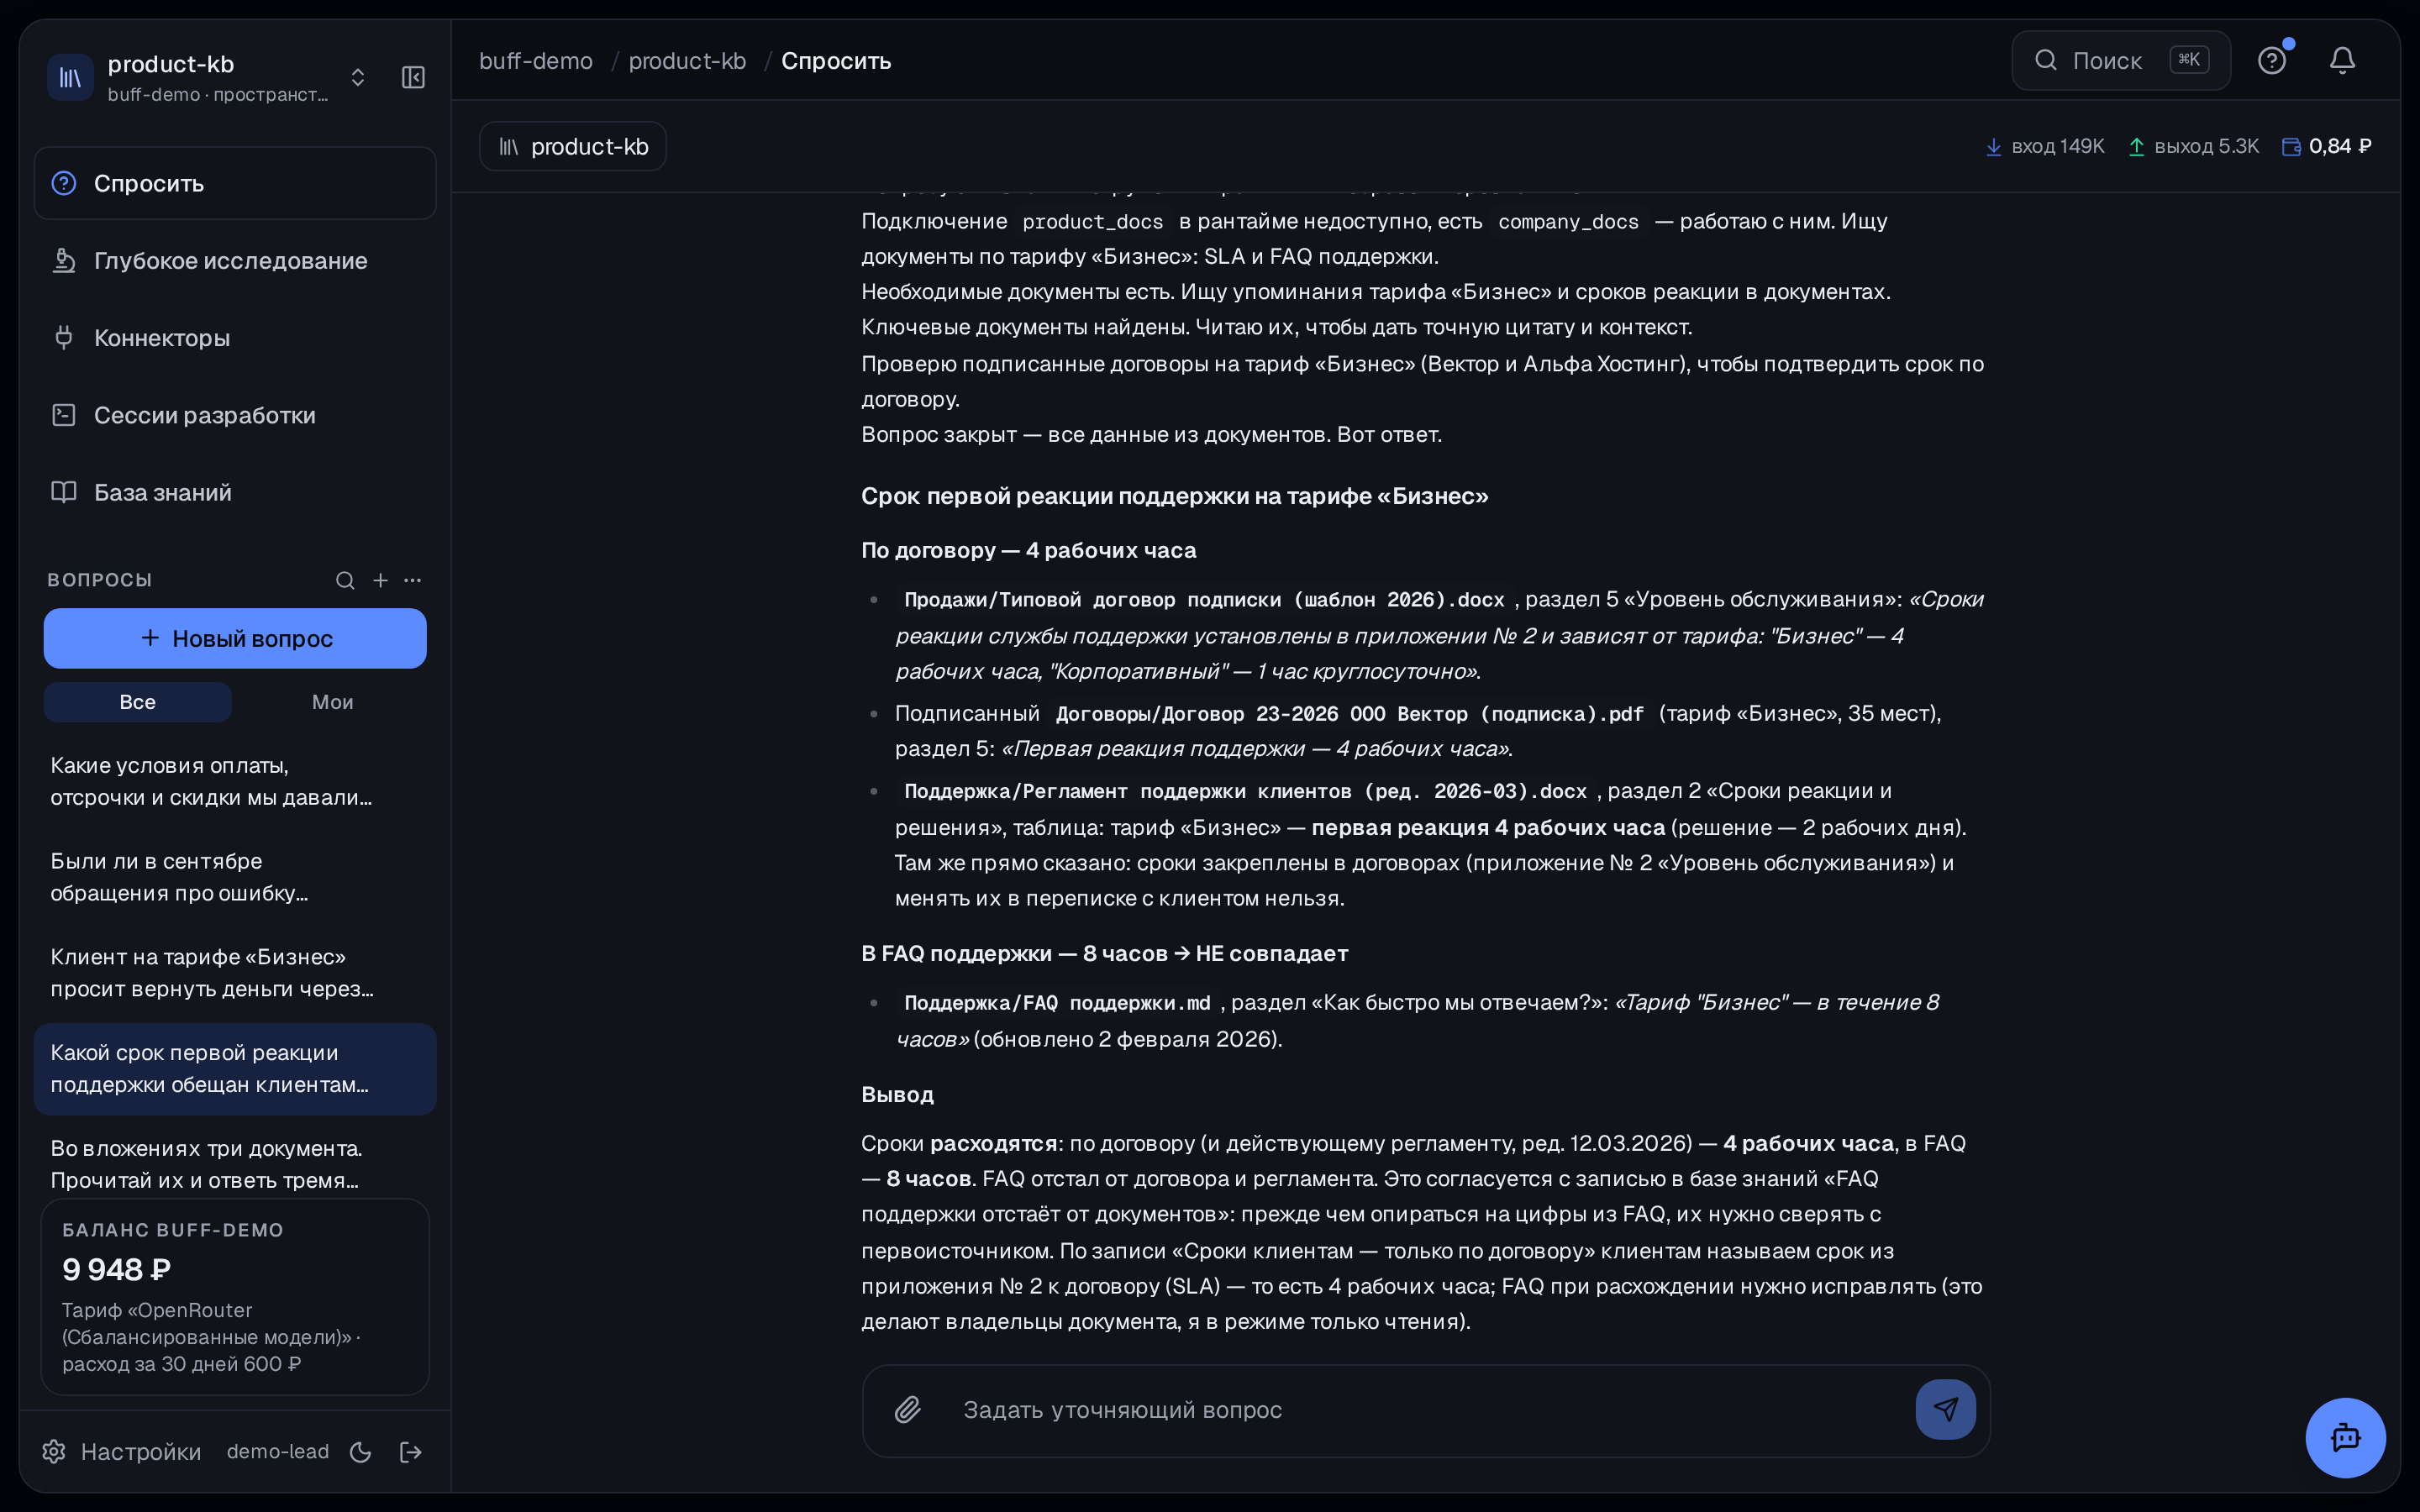This screenshot has width=2420, height=1512.
Task: Click the 'Поддержка/Регламент поддержки клиентов (ред. 2026-03).docx' reference
Action: [x=1245, y=791]
